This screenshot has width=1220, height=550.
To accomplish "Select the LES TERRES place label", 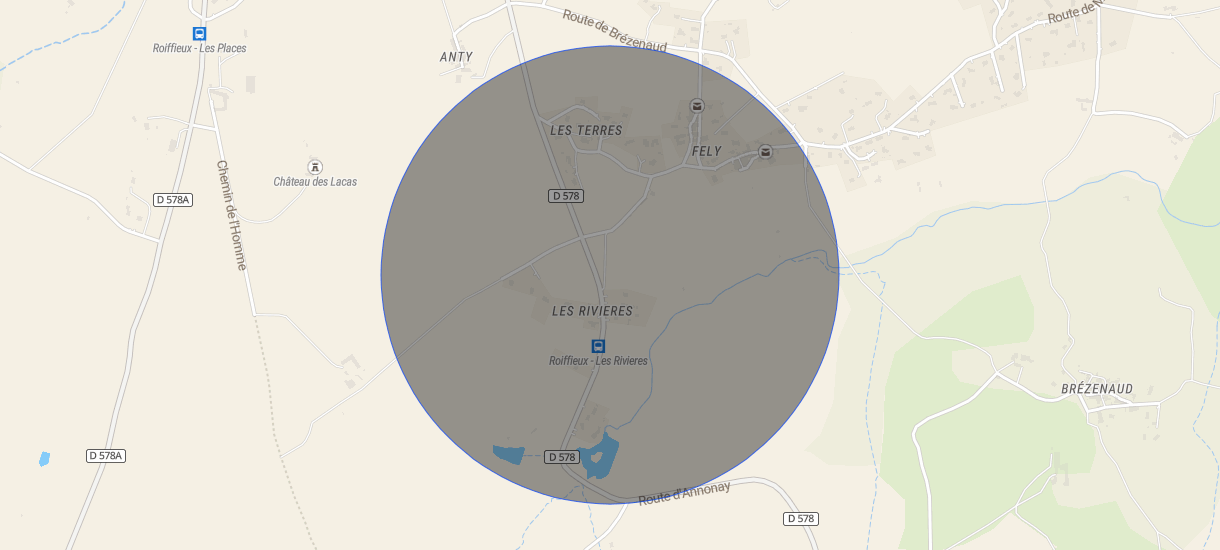I will (586, 131).
